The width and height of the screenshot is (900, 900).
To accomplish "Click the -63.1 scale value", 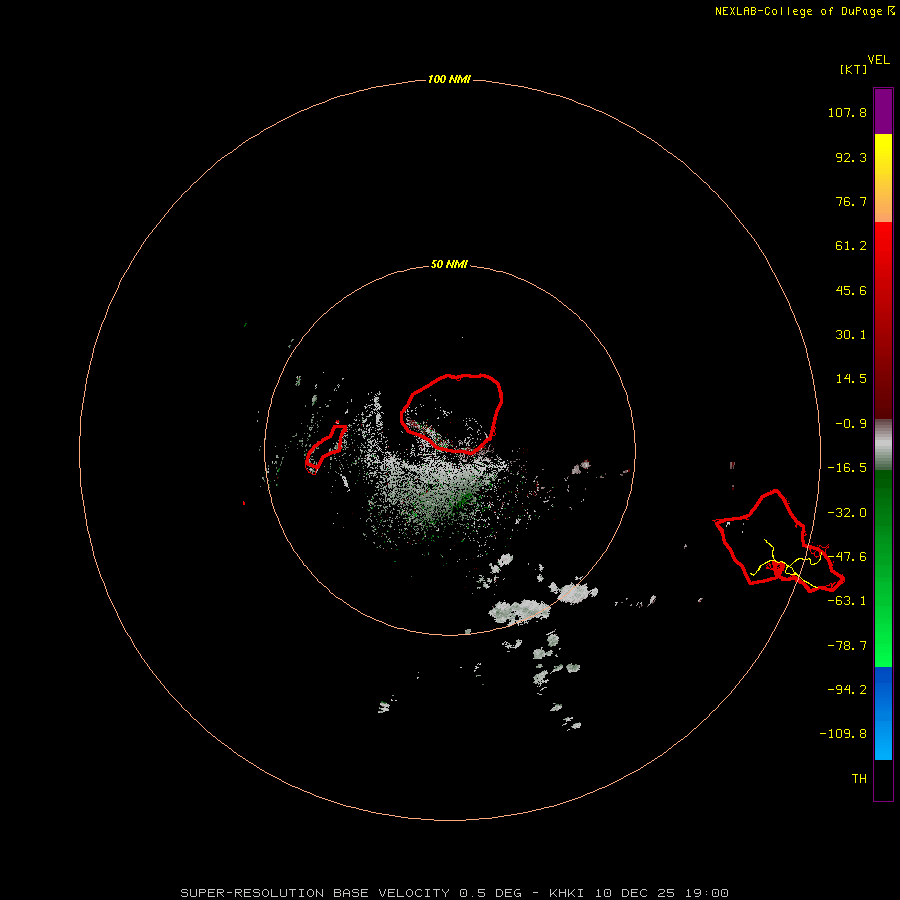I will (x=847, y=601).
